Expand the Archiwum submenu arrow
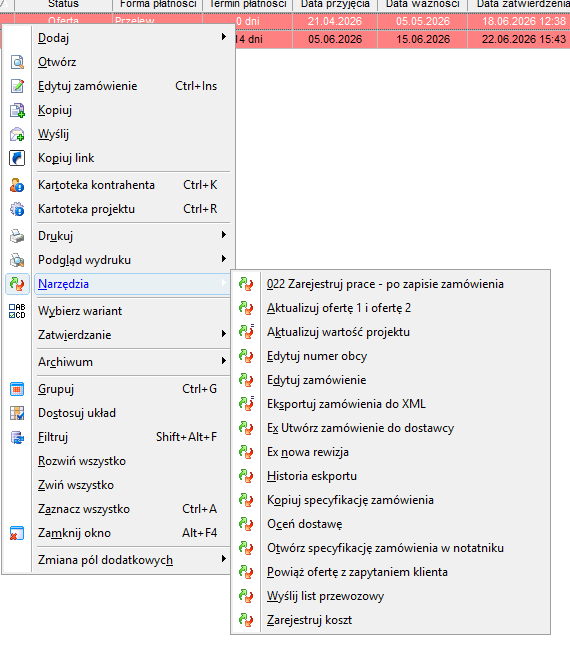The height and width of the screenshot is (647, 570). click(x=223, y=361)
